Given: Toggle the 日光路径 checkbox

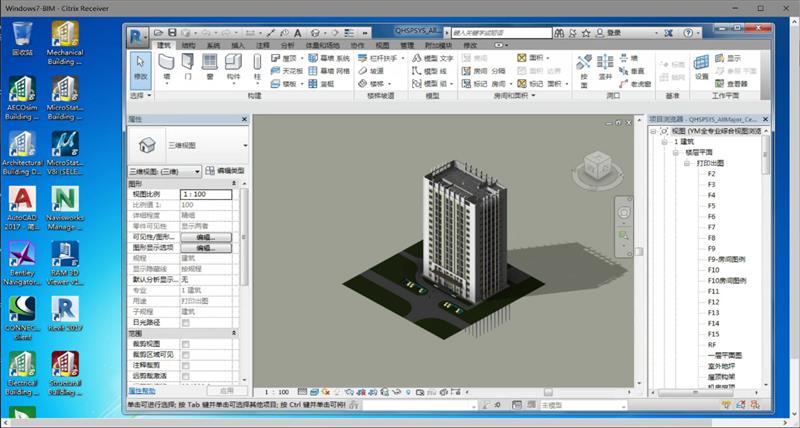Looking at the screenshot, I should tap(186, 322).
